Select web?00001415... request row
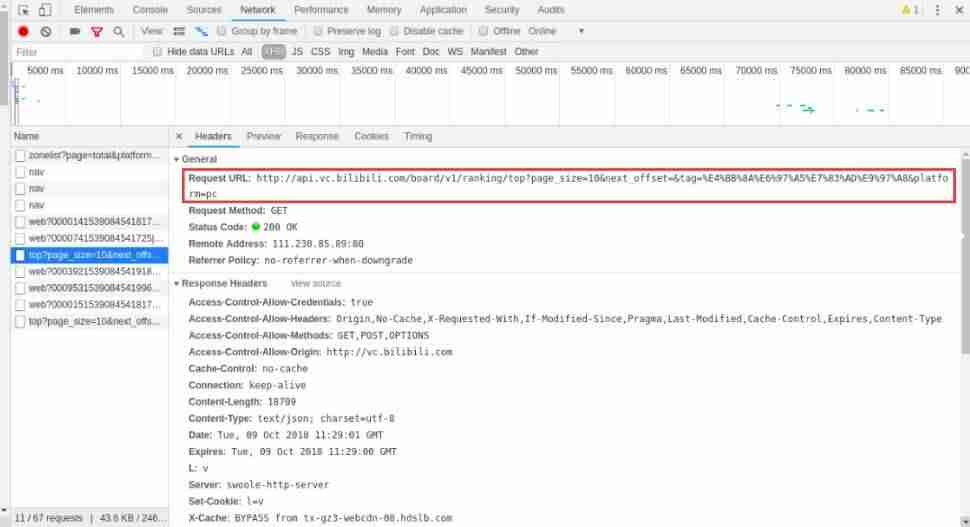Image resolution: width=970 pixels, height=527 pixels. click(89, 221)
